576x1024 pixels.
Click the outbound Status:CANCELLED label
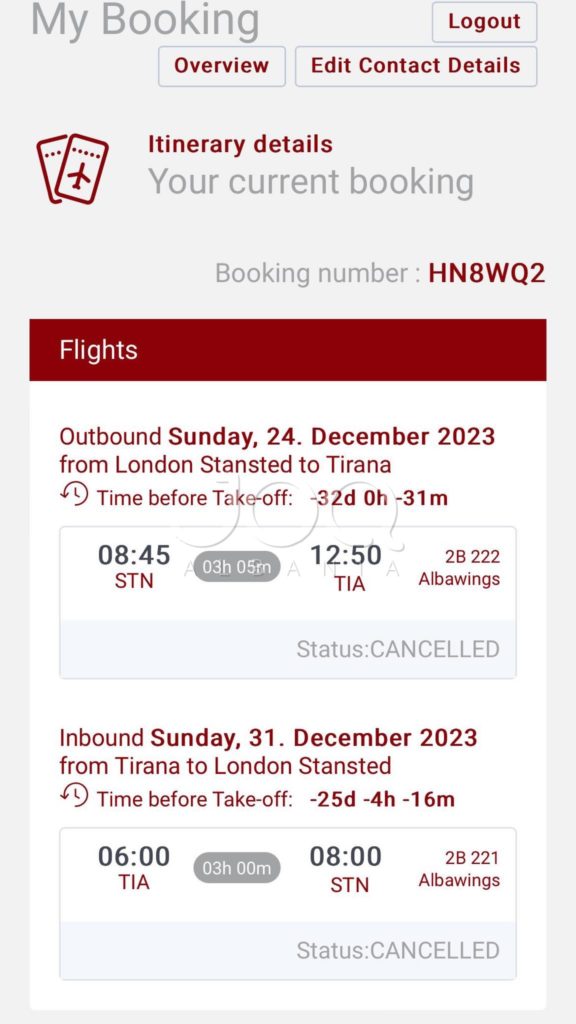[398, 649]
